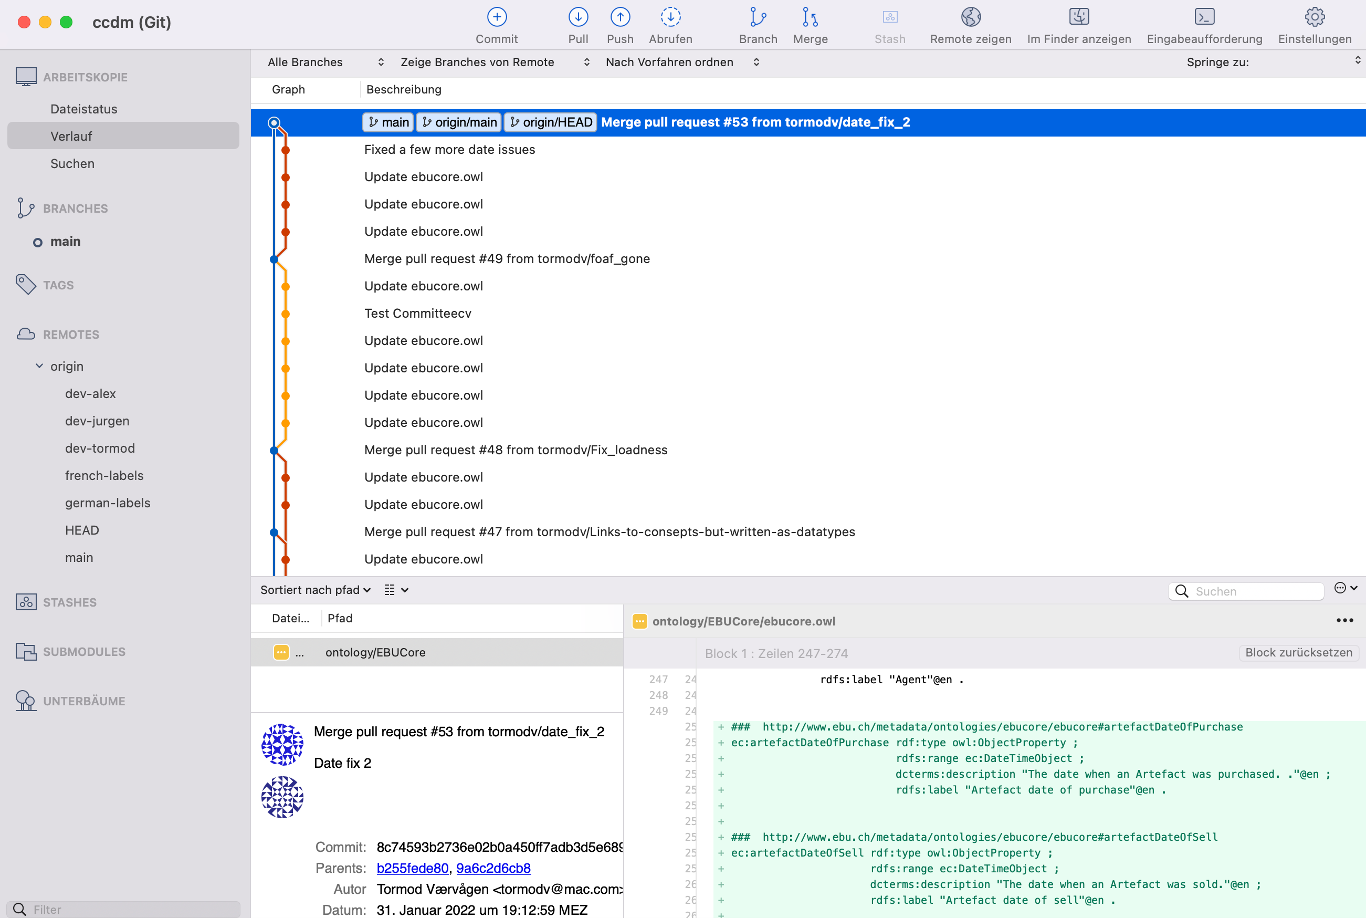Click the Pfad column header
Screen dimensions: 1366x918
pyautogui.click(x=340, y=618)
